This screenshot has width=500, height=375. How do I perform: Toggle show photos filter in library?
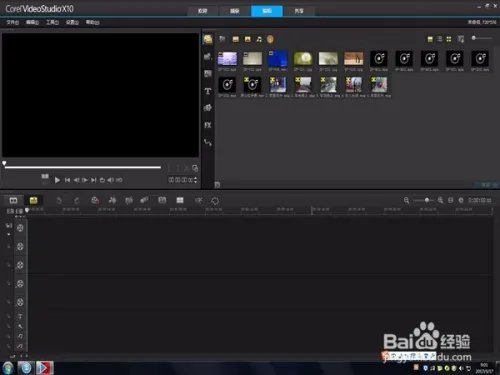coord(248,39)
